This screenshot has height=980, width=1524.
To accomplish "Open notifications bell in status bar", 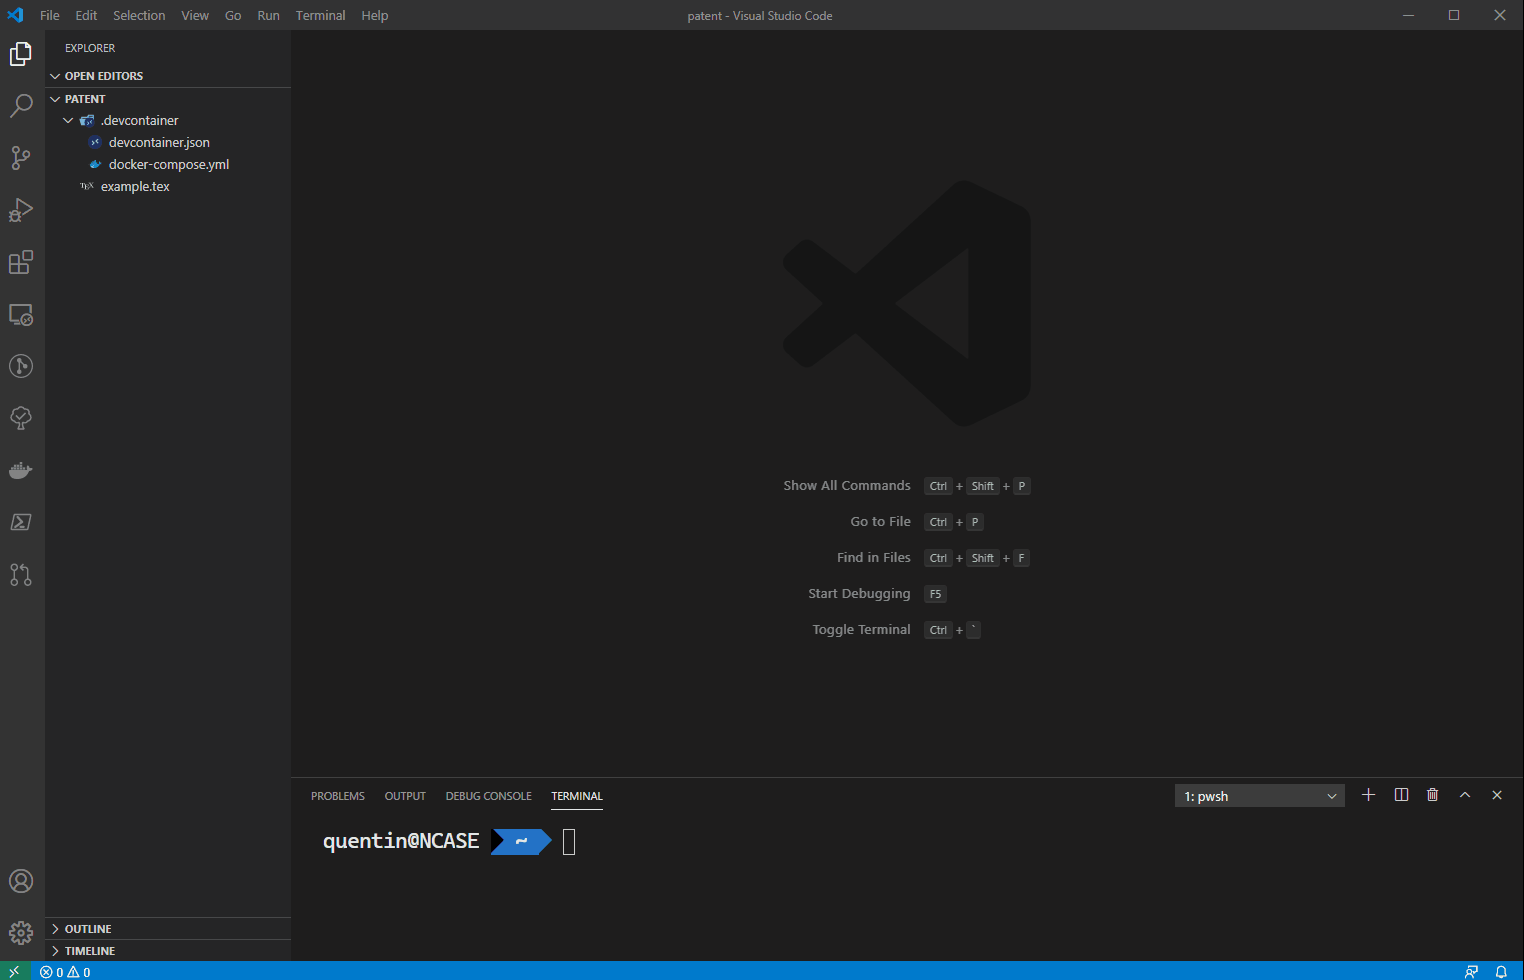I will [1501, 972].
